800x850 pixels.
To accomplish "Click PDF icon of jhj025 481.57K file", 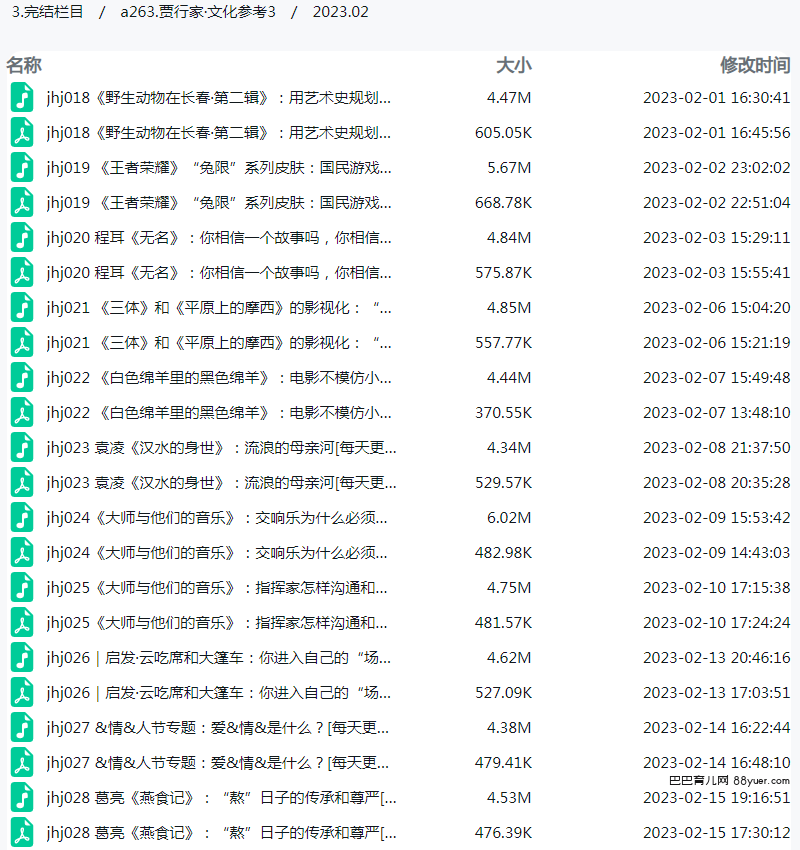I will (x=22, y=623).
